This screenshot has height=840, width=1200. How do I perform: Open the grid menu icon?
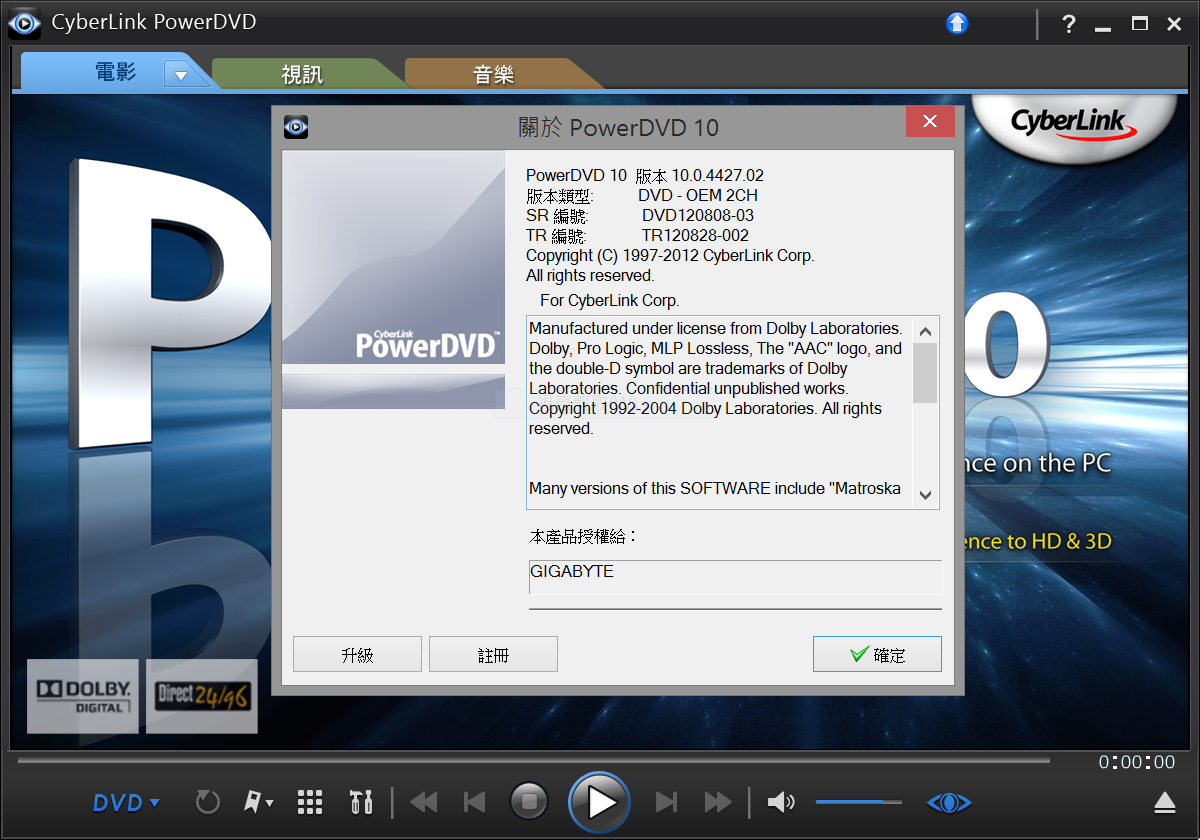(x=310, y=802)
